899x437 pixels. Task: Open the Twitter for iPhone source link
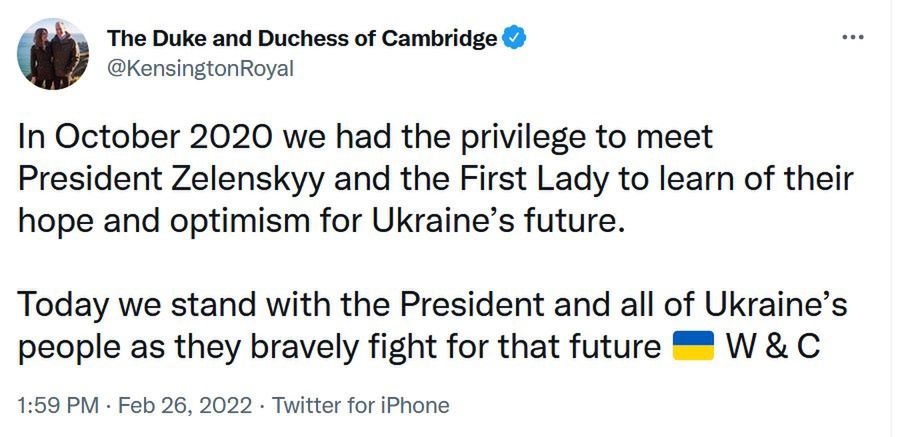click(361, 405)
